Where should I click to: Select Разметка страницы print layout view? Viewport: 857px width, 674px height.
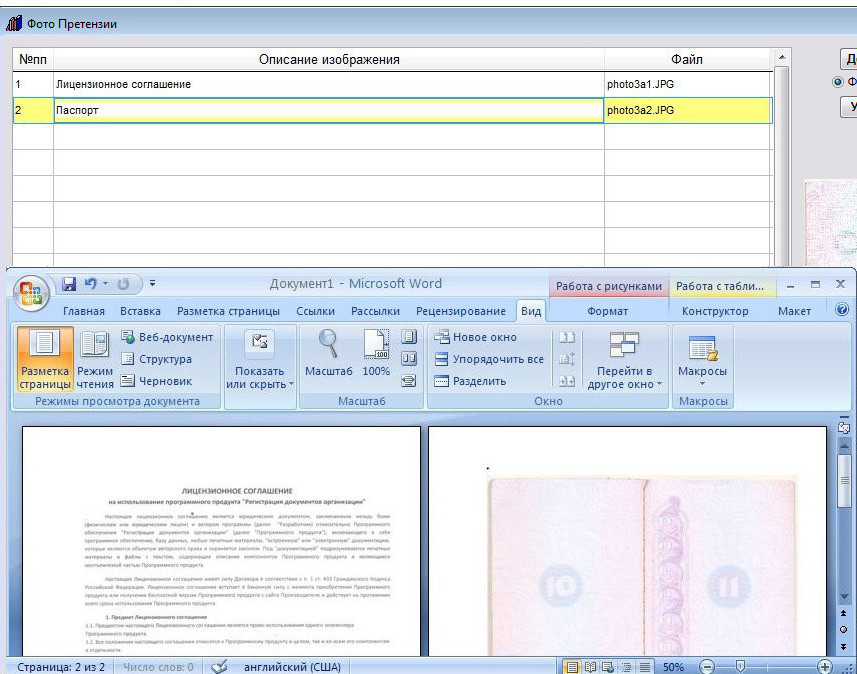pyautogui.click(x=45, y=358)
